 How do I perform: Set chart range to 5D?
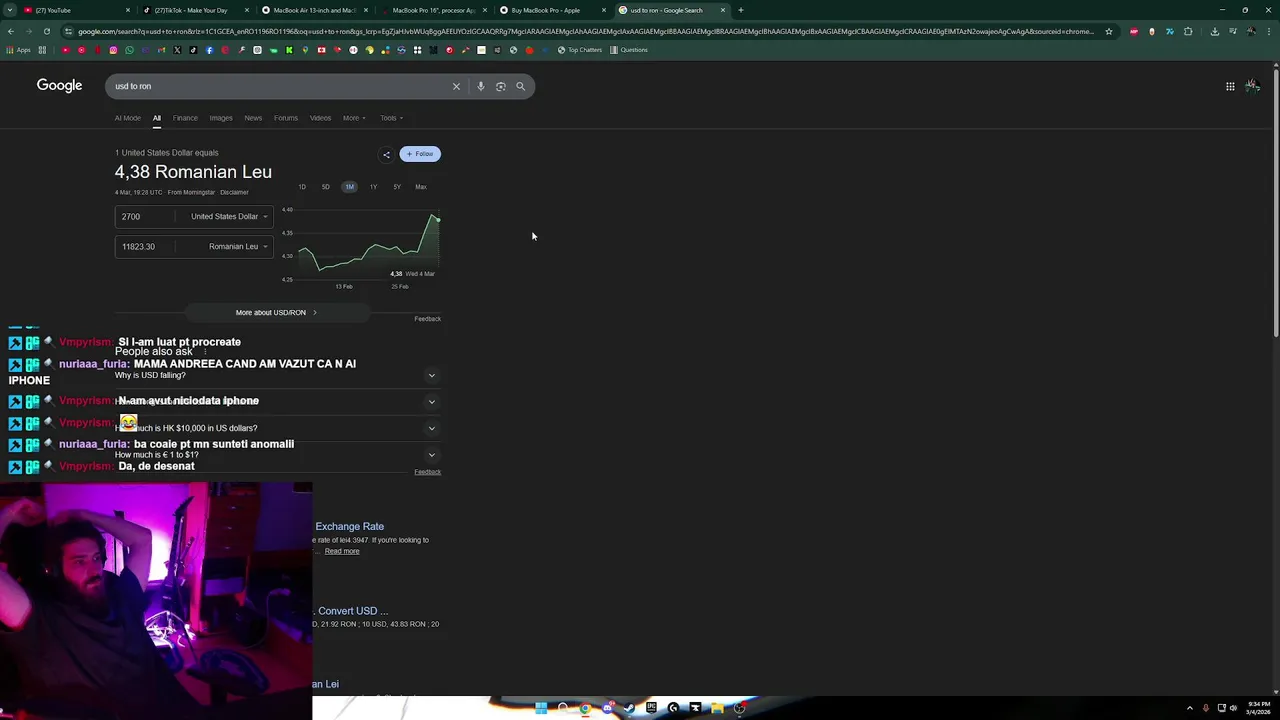click(325, 187)
